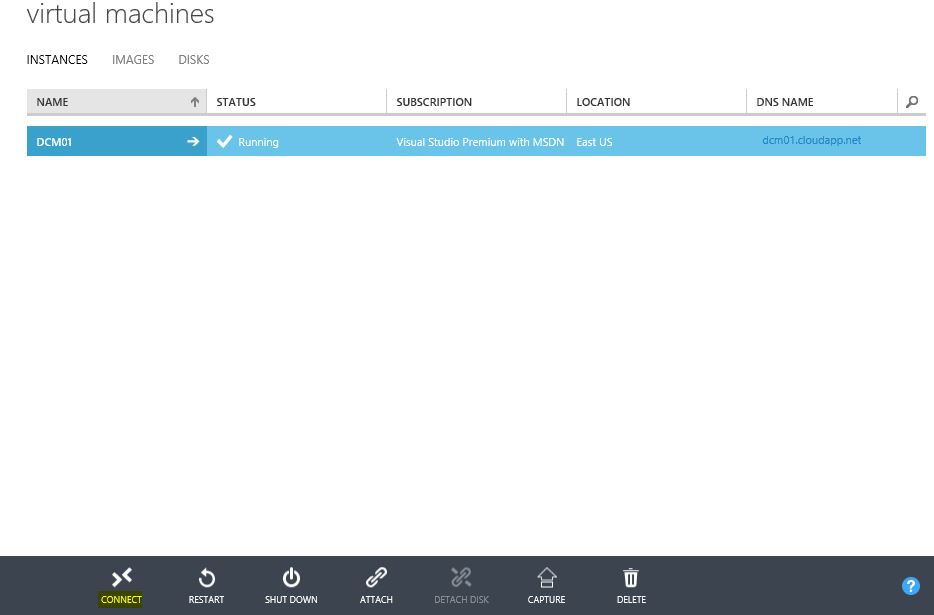The height and width of the screenshot is (615, 934).
Task: Switch to the Instances tab
Action: (57, 60)
